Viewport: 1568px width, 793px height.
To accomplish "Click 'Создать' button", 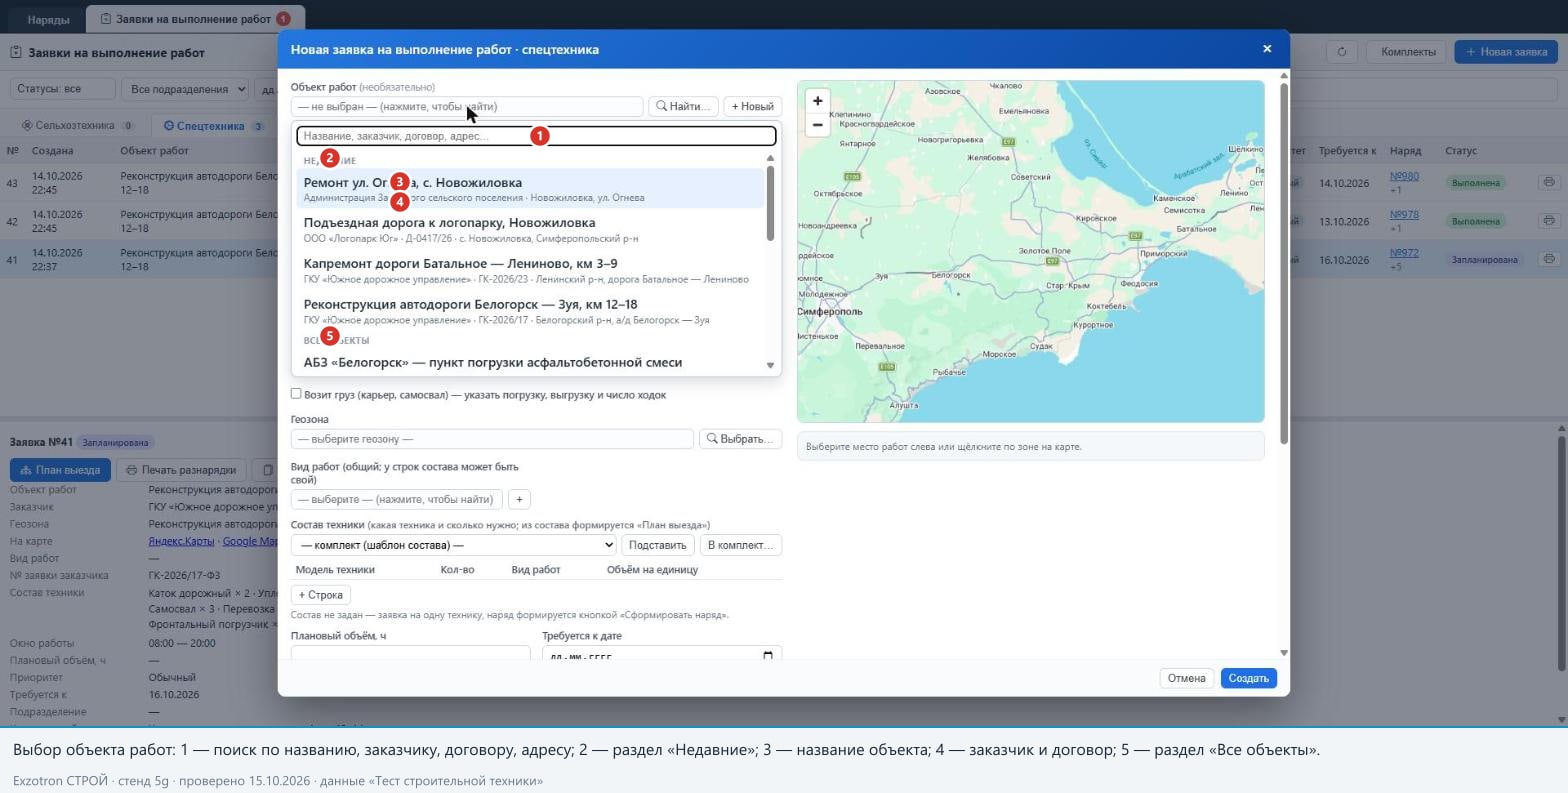I will click(x=1248, y=678).
